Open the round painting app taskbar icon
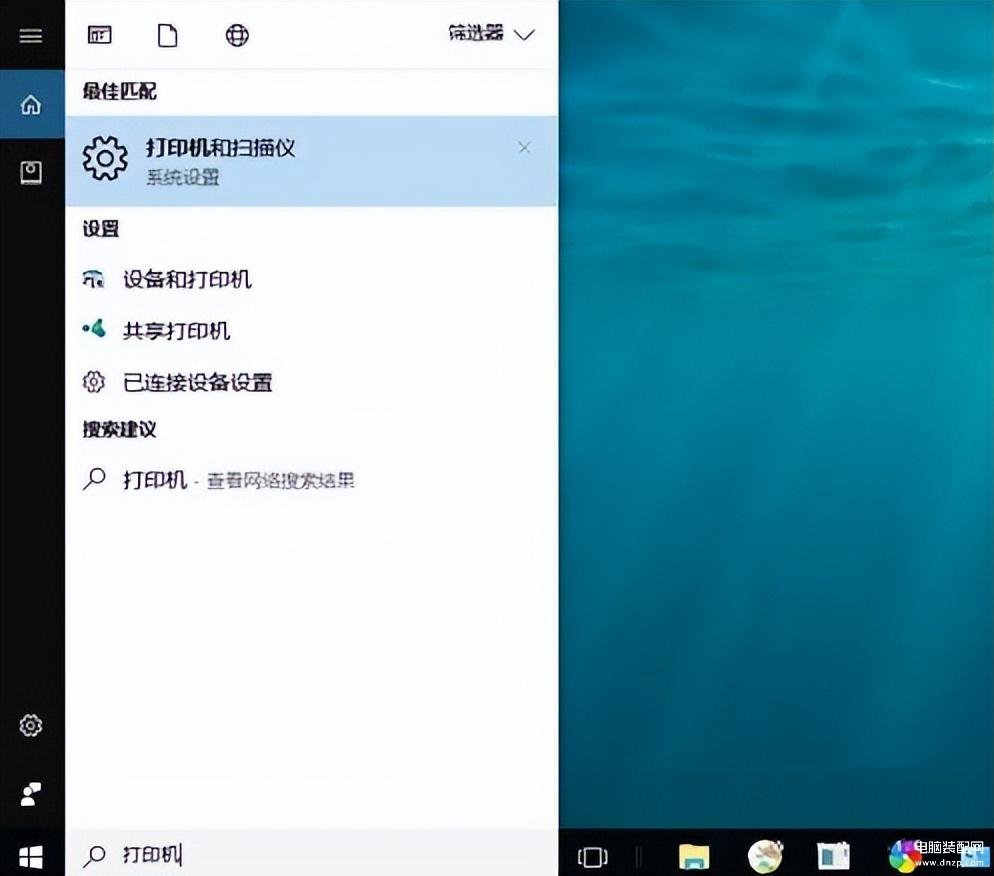Viewport: 994px width, 876px height. (765, 856)
